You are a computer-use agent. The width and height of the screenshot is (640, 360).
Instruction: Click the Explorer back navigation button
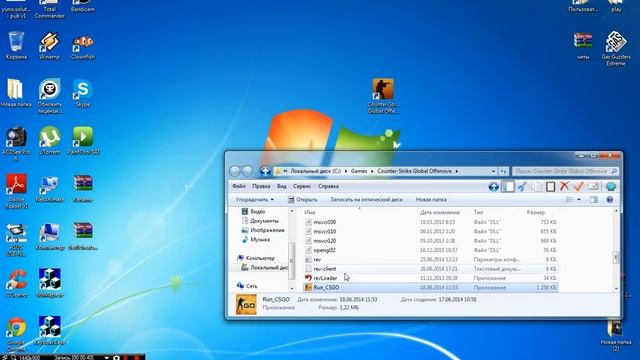coord(235,171)
